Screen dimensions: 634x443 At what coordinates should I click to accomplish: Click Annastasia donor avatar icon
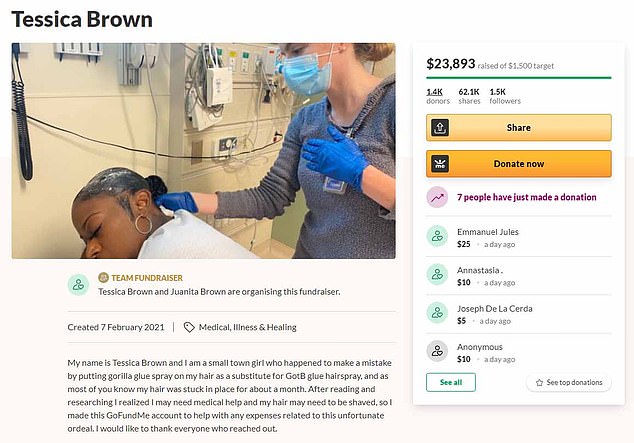(x=437, y=274)
